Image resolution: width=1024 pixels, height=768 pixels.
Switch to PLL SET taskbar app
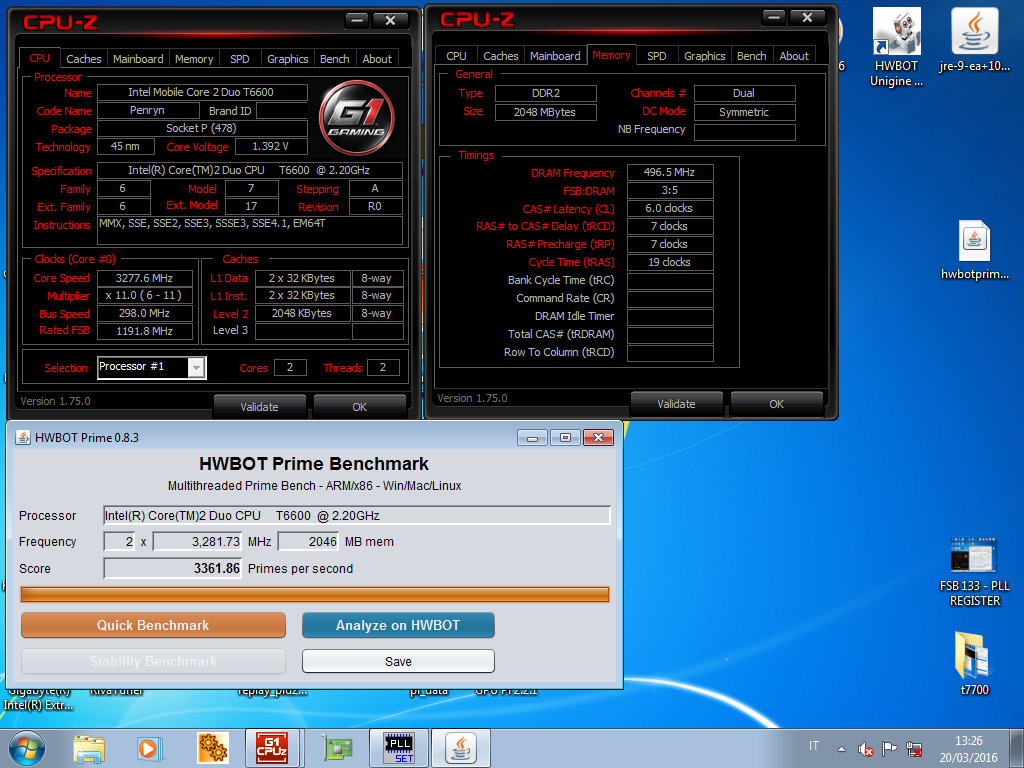(399, 748)
